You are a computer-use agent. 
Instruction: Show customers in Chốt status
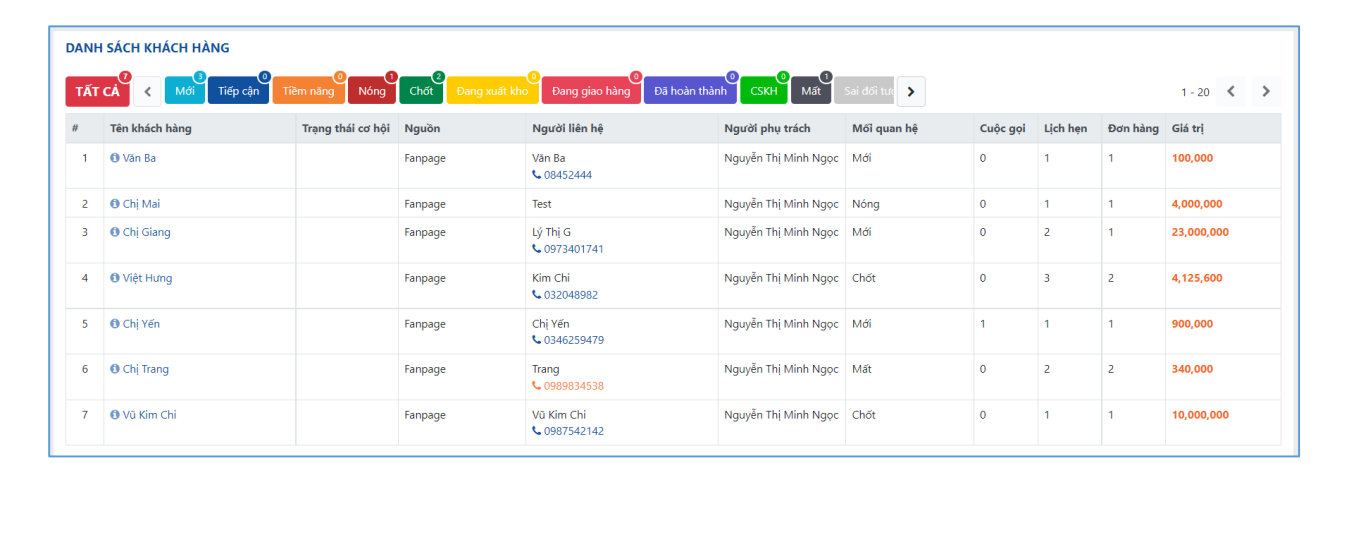click(421, 91)
